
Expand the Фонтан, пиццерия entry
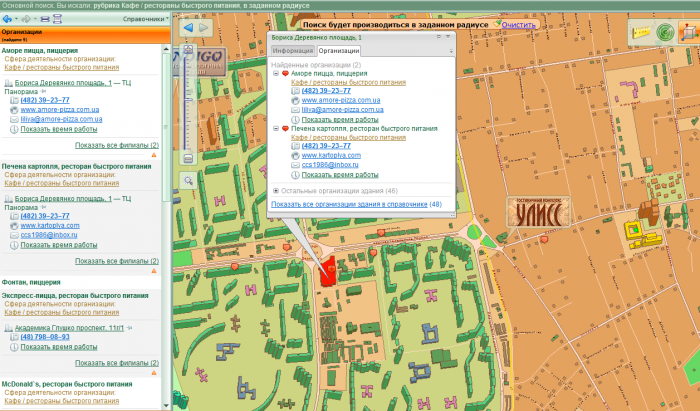click(x=31, y=282)
